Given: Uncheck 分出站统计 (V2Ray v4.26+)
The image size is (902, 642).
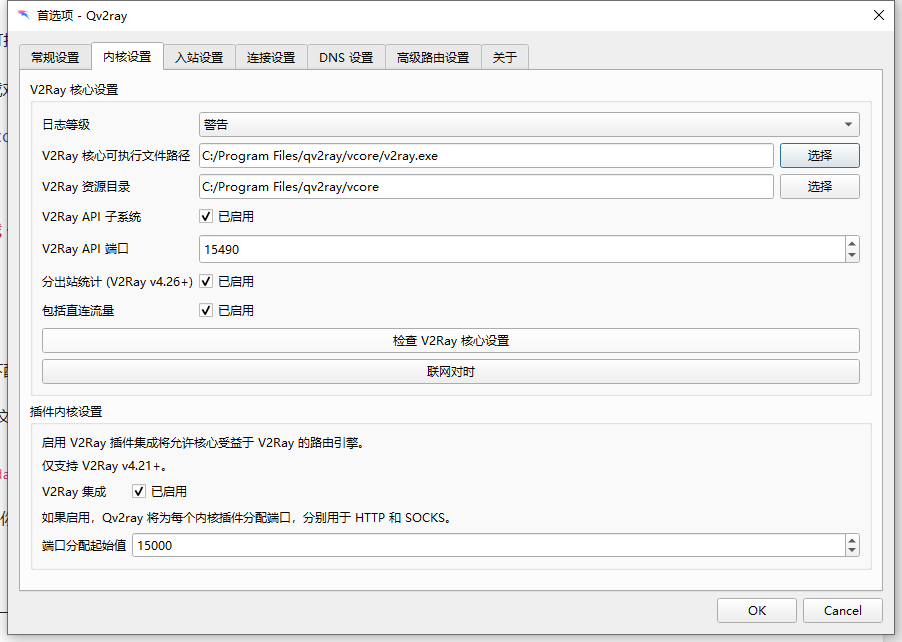Looking at the screenshot, I should 205,281.
